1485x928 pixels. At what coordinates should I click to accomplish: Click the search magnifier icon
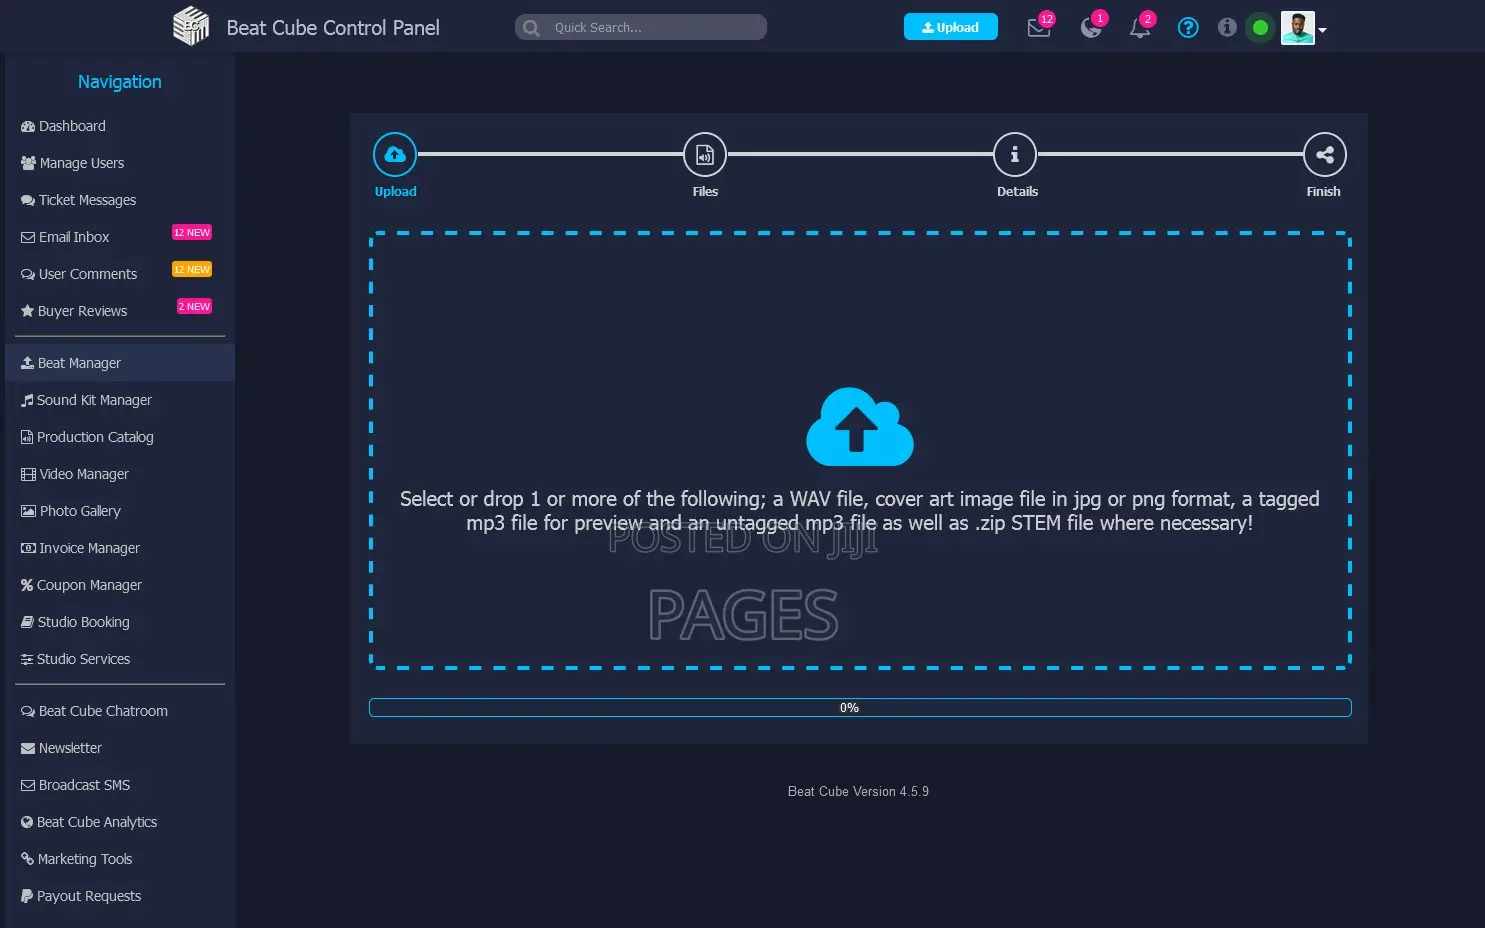532,28
